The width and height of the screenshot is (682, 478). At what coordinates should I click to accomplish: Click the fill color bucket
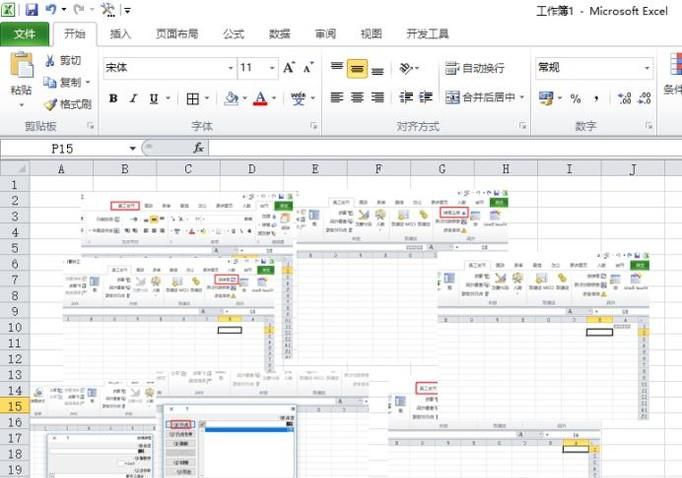point(231,98)
